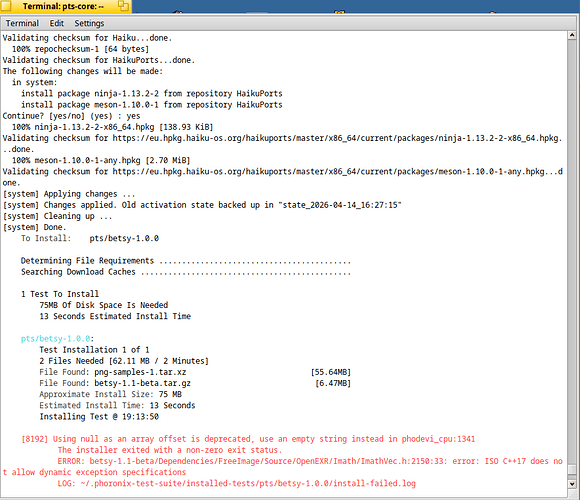Click the [6.47MB] file size
Image resolution: width=580 pixels, height=500 pixels.
pyautogui.click(x=333, y=383)
